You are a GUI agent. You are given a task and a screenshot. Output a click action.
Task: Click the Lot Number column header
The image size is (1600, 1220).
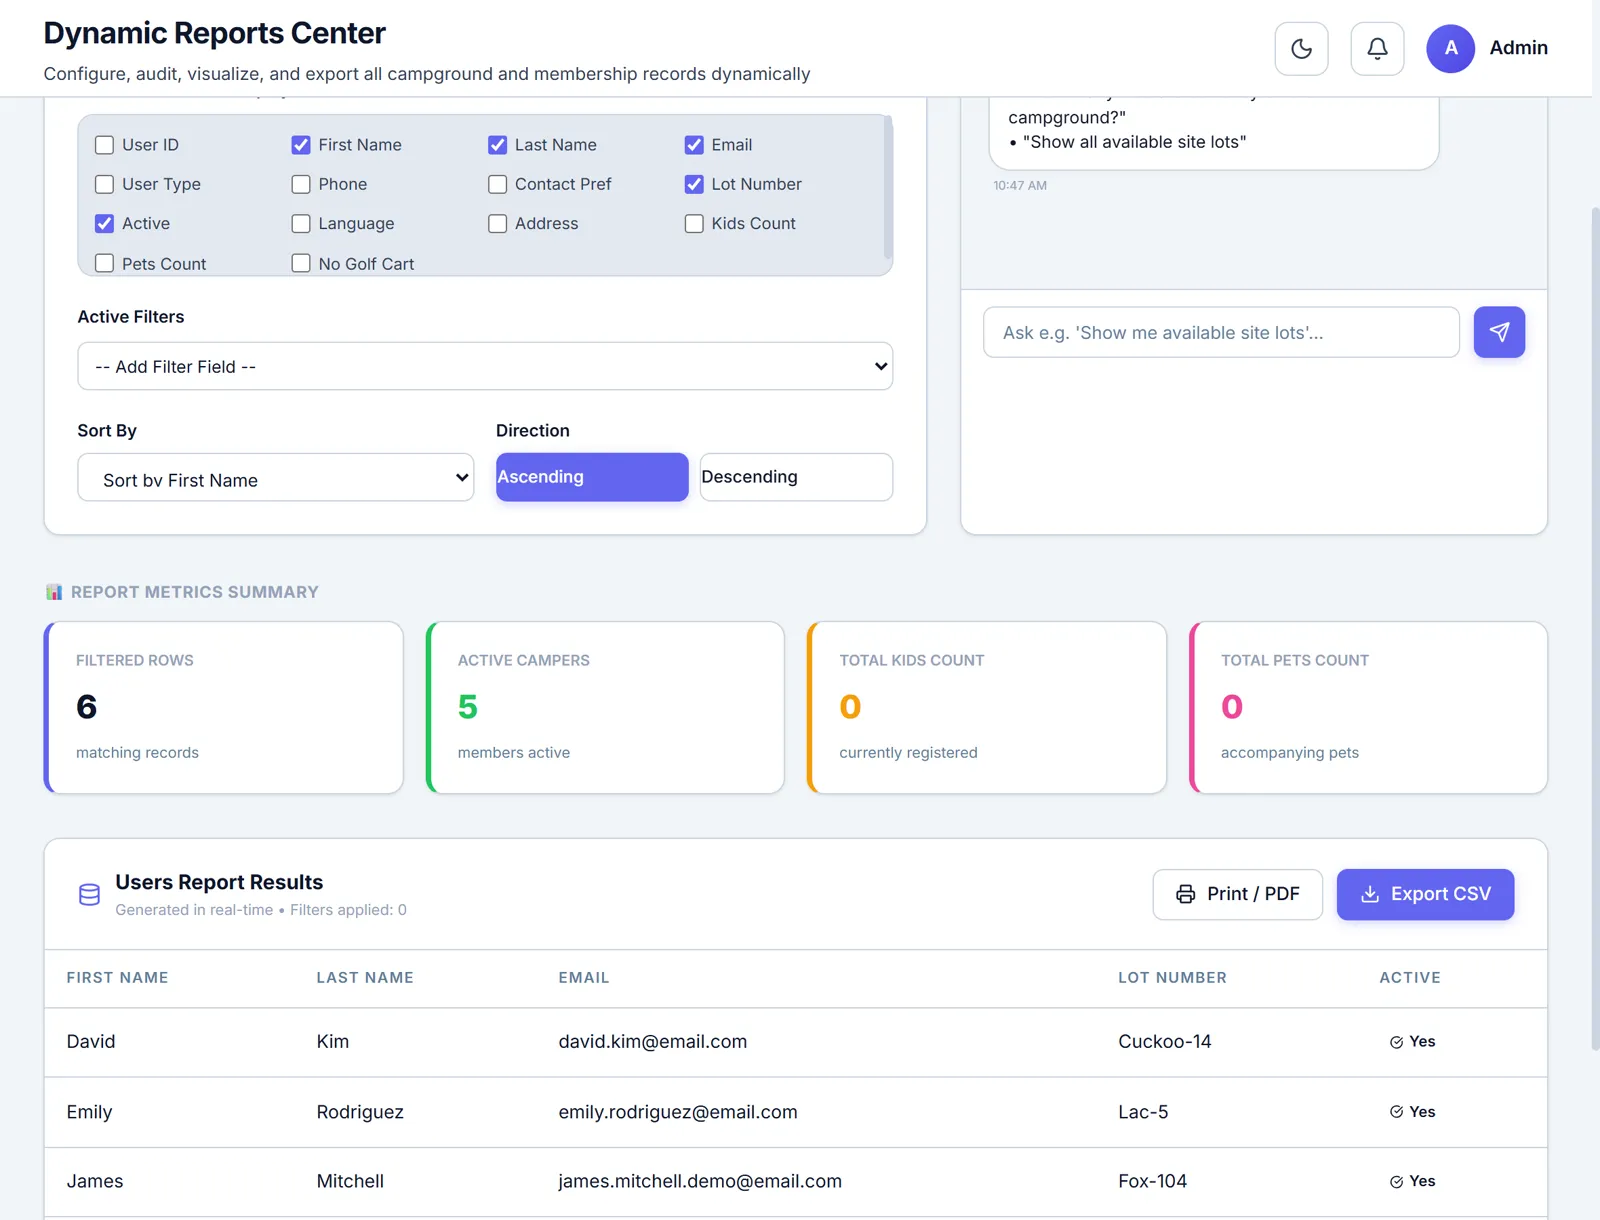point(1172,978)
